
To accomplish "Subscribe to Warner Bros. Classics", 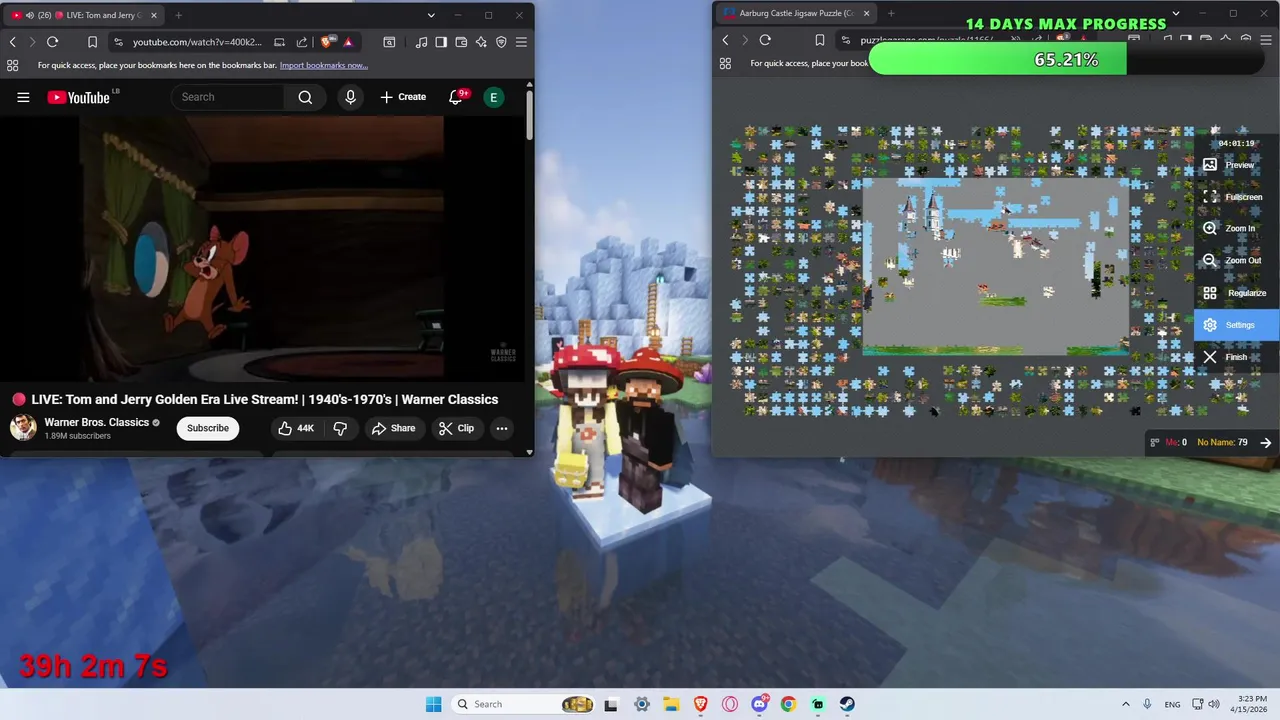I will point(208,428).
